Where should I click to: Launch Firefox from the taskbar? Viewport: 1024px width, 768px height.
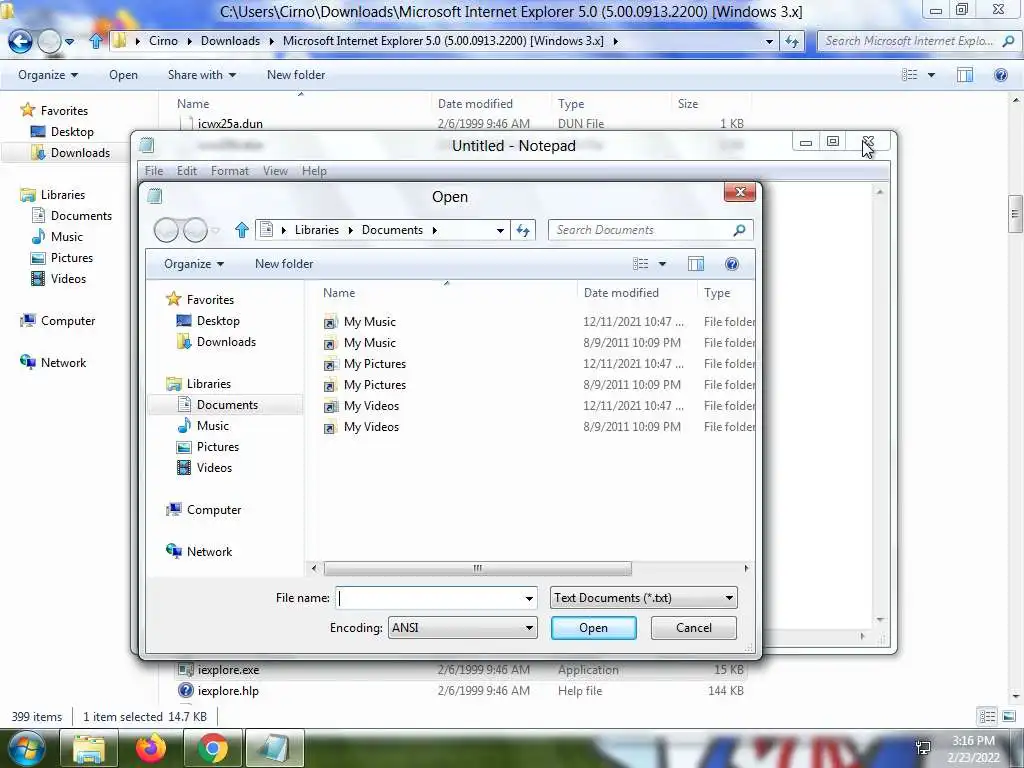pyautogui.click(x=150, y=748)
